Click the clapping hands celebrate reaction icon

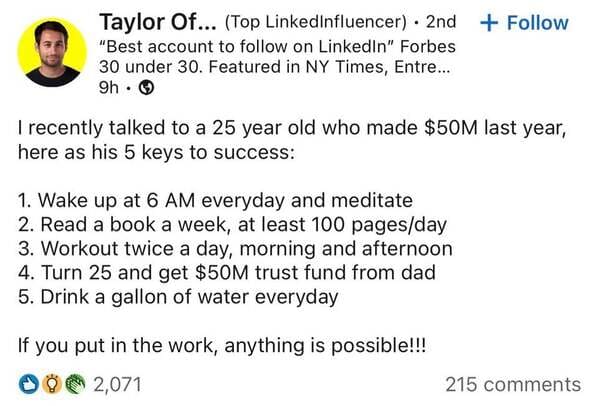[x=75, y=385]
